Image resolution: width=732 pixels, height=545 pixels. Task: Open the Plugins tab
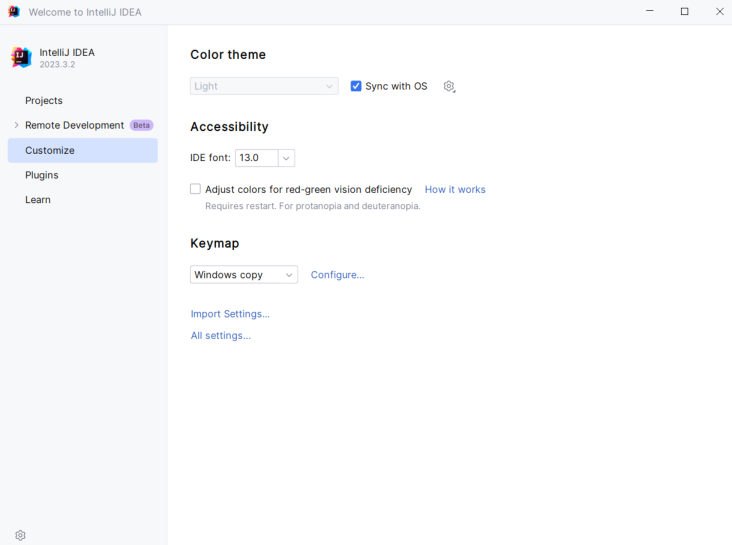click(42, 175)
